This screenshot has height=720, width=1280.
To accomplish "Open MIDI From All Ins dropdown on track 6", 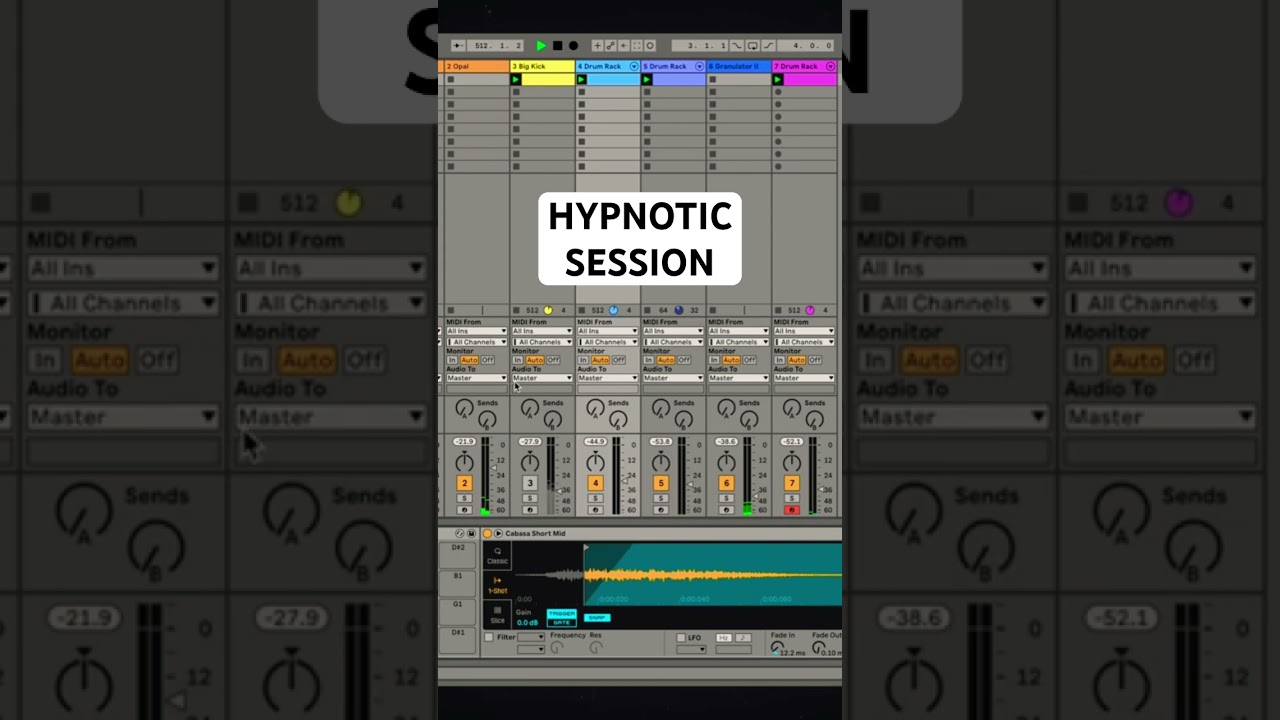I will coord(738,331).
